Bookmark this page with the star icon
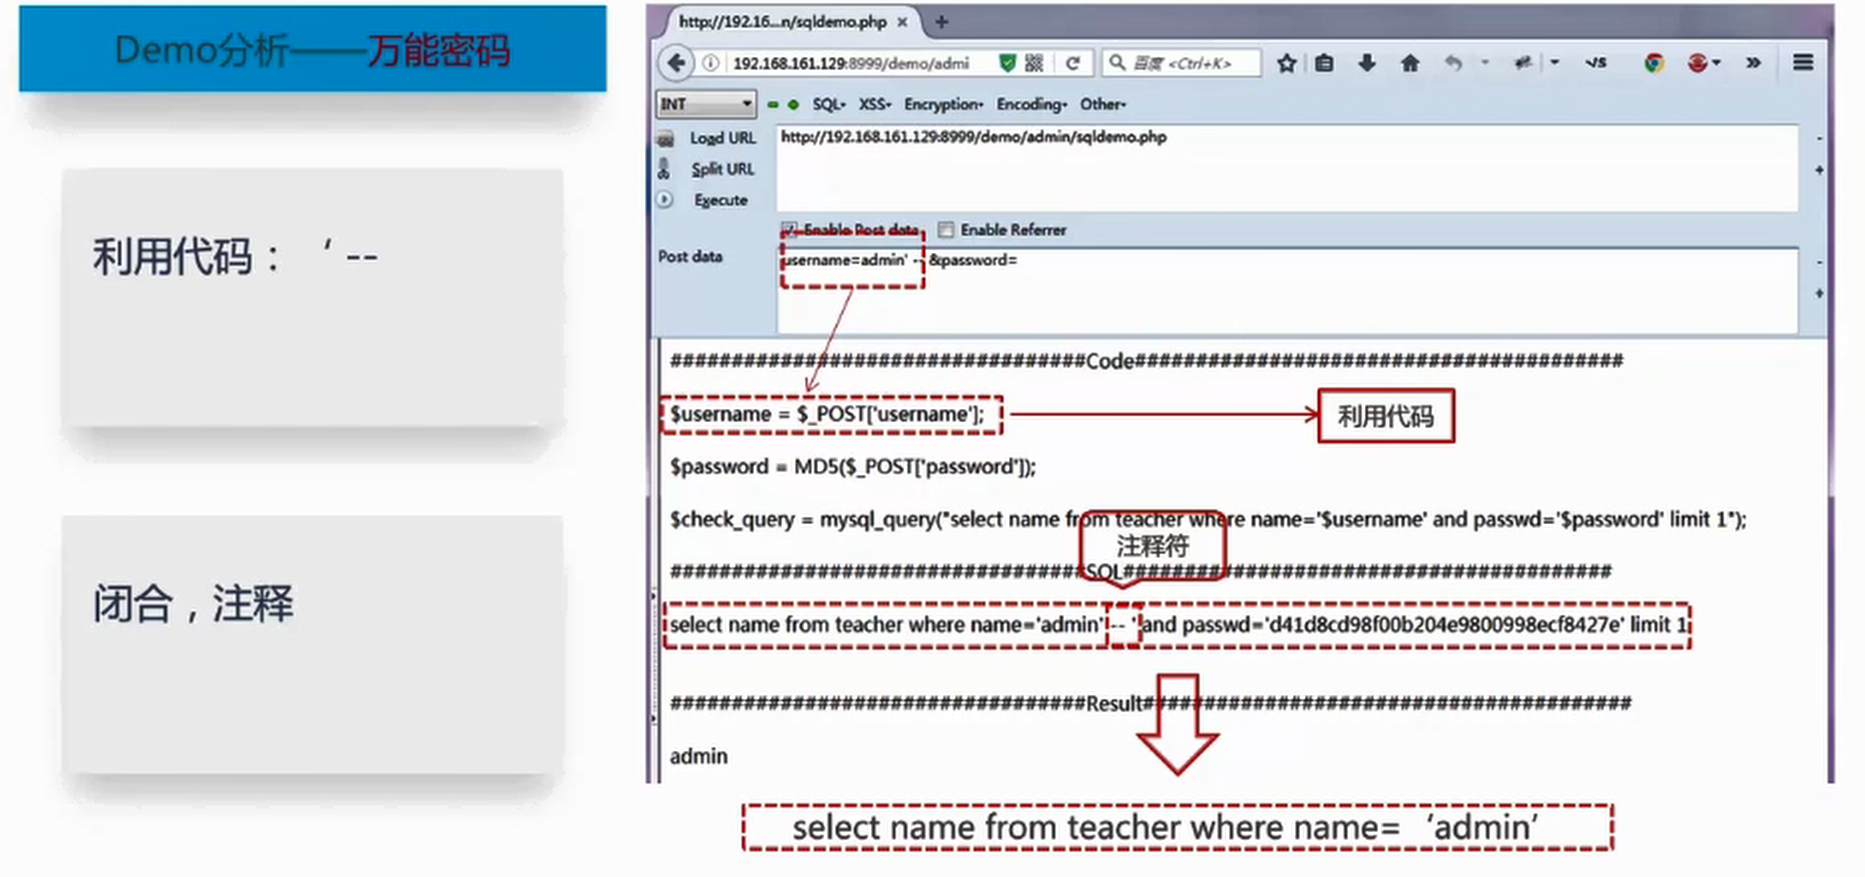The height and width of the screenshot is (877, 1865). click(x=1287, y=63)
